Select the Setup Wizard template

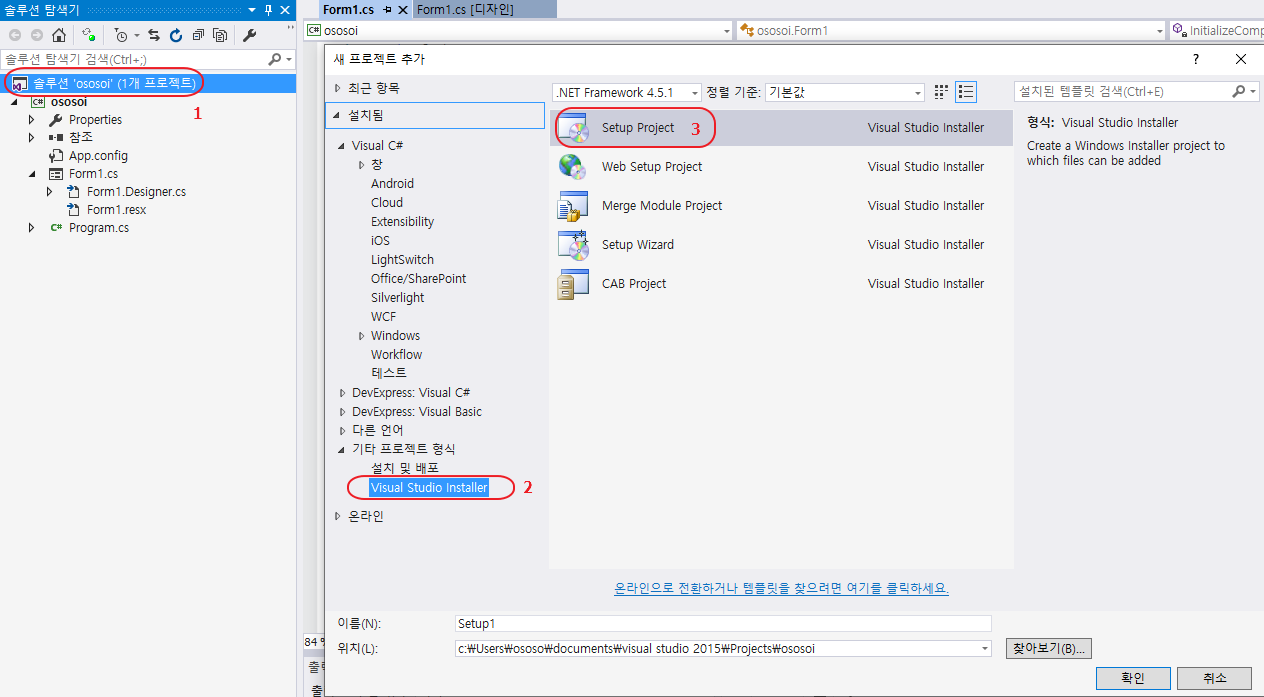(781, 245)
